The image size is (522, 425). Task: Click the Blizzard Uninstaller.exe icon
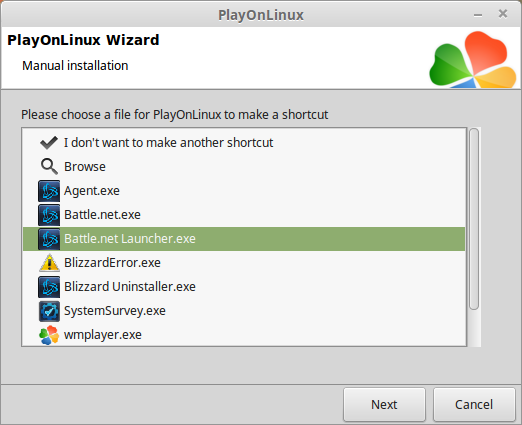[x=49, y=287]
